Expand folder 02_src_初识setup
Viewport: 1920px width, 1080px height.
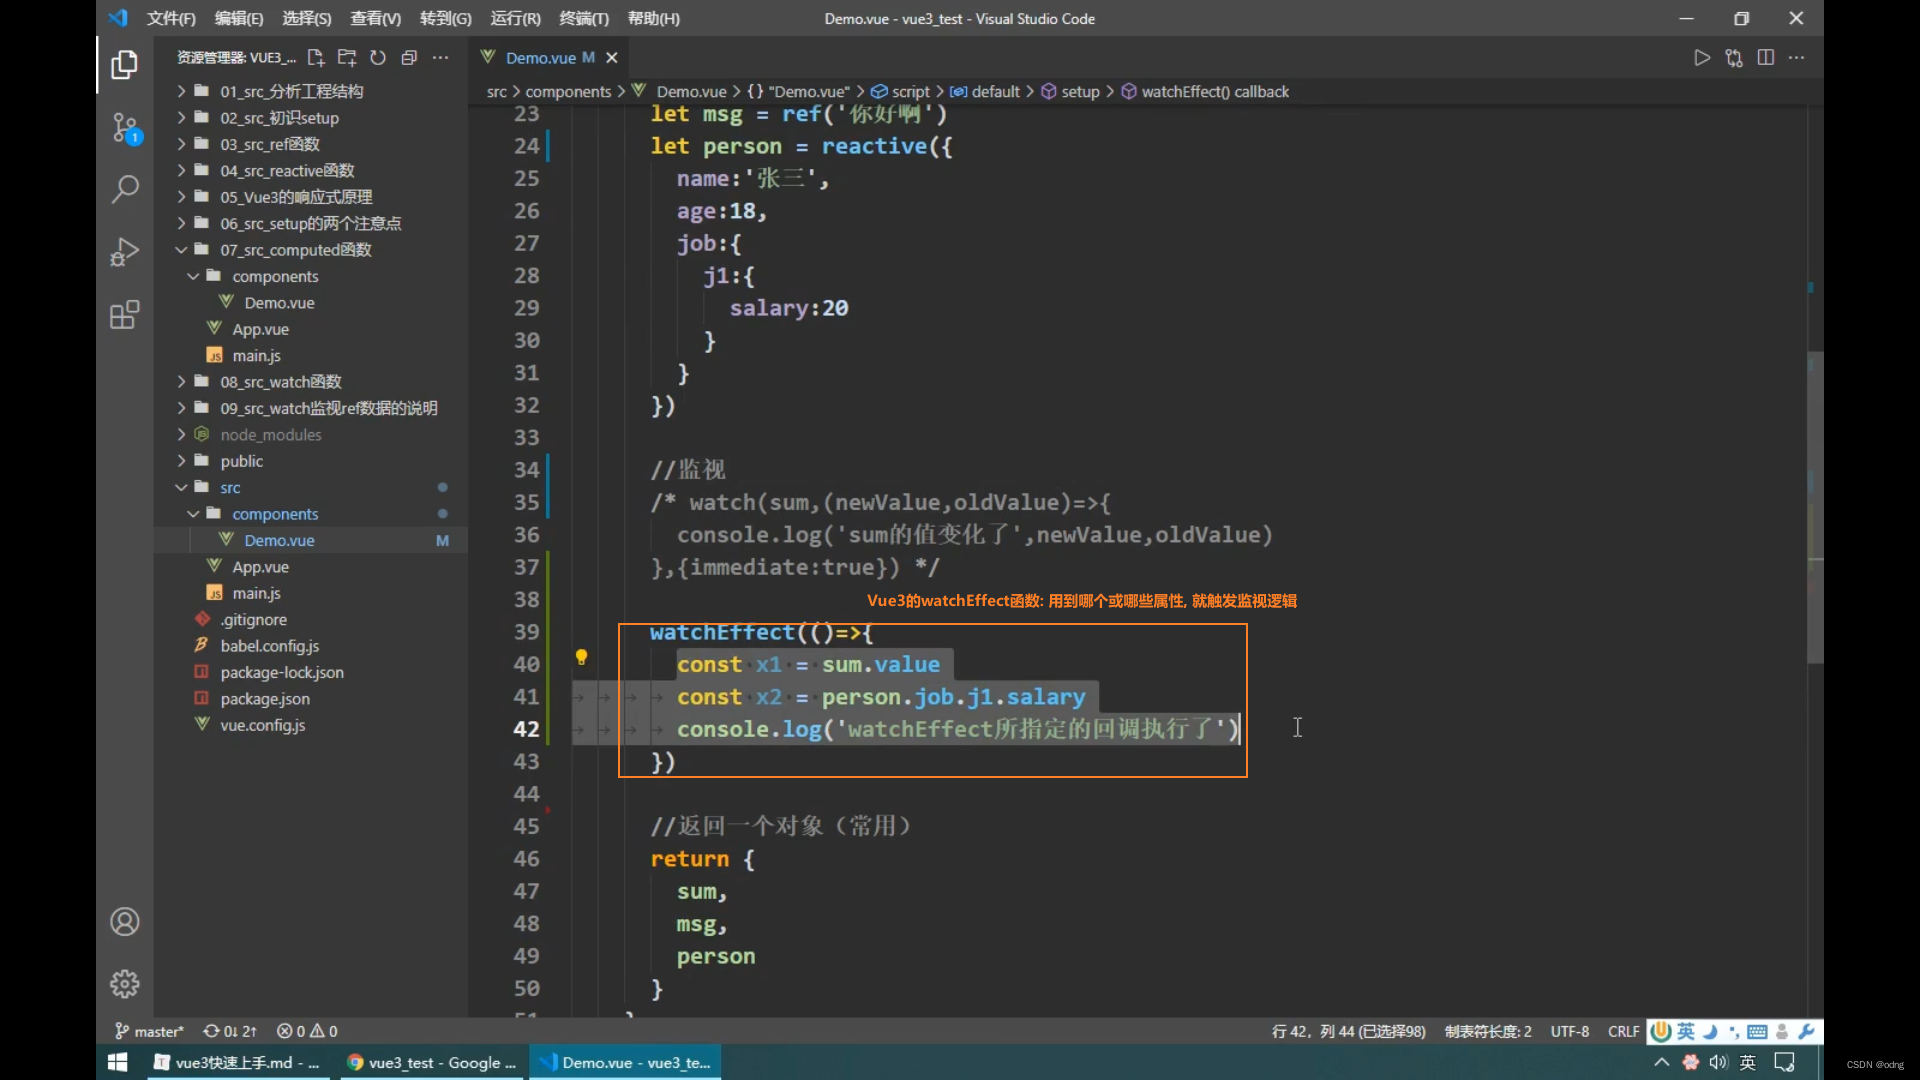pos(279,118)
